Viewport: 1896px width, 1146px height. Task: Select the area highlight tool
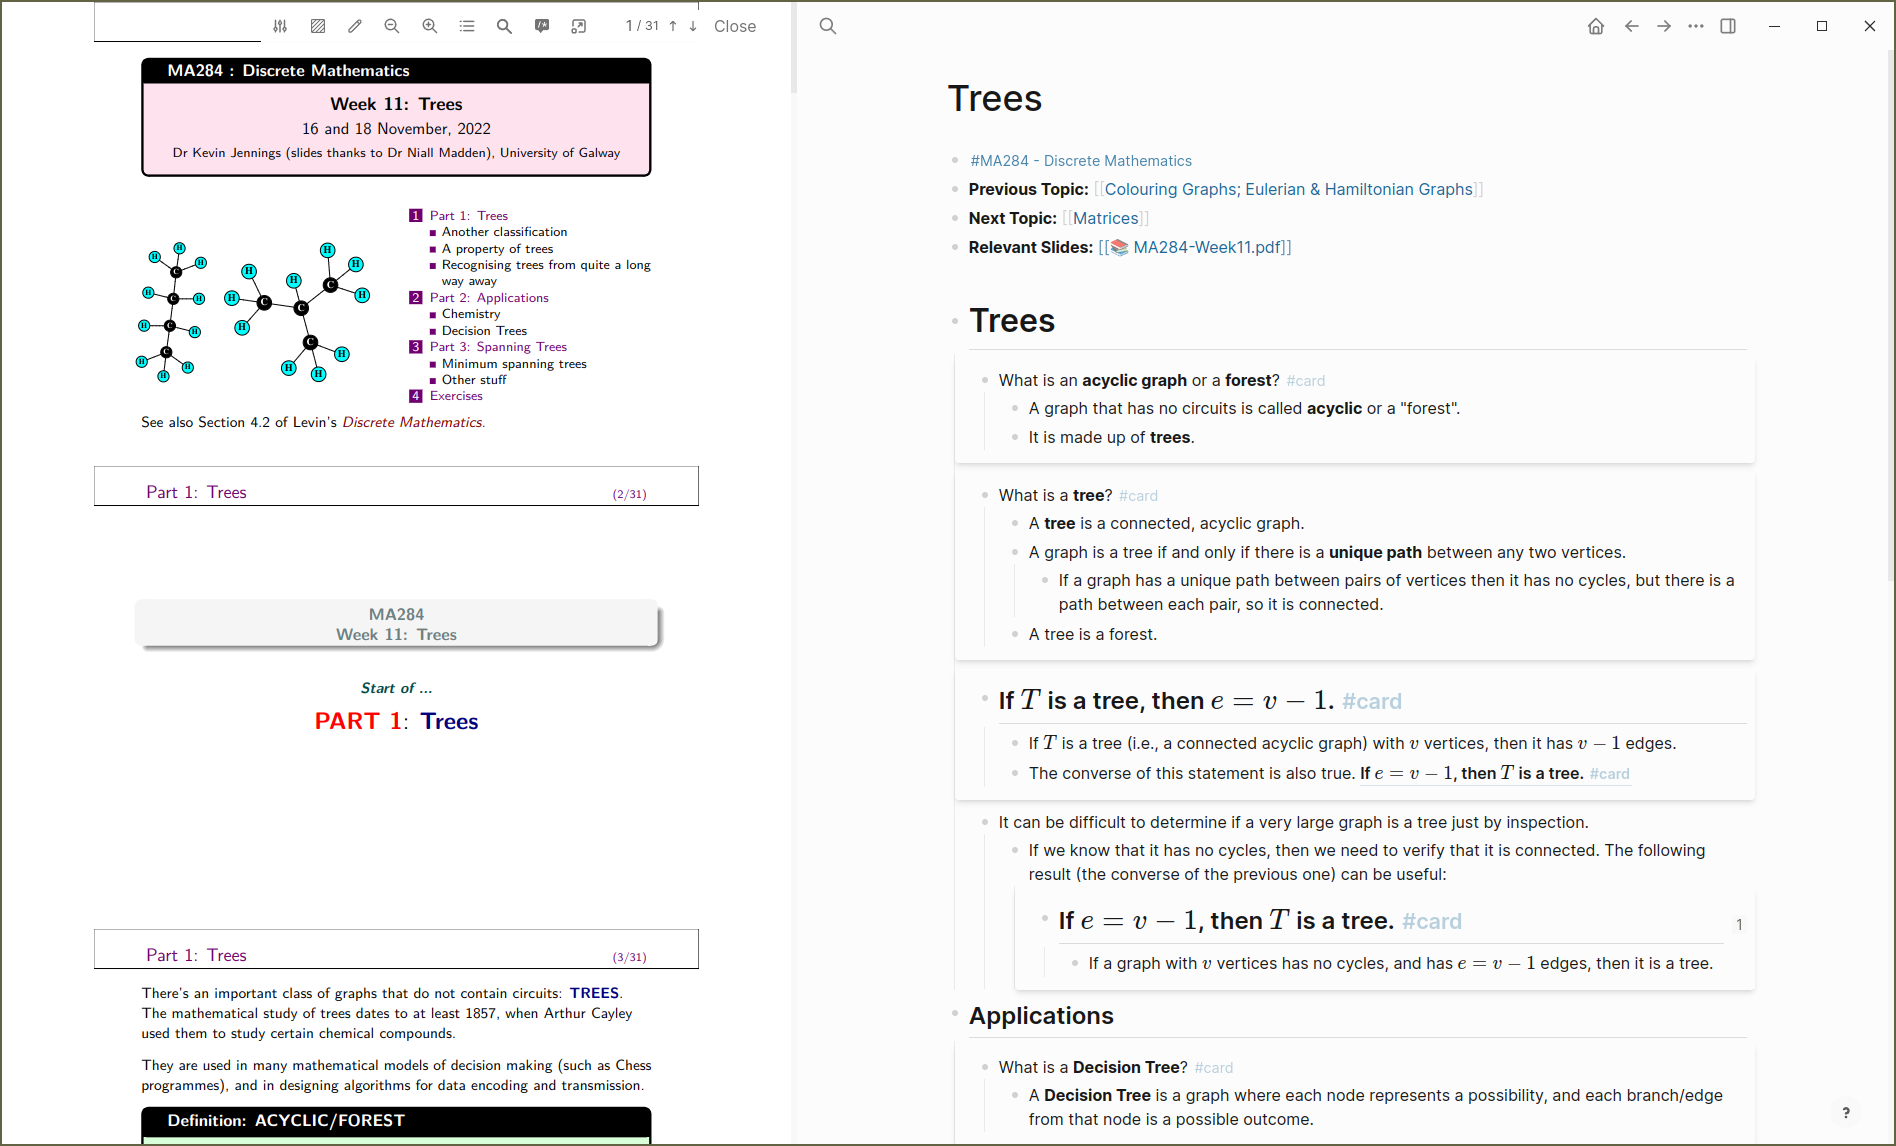click(x=318, y=26)
